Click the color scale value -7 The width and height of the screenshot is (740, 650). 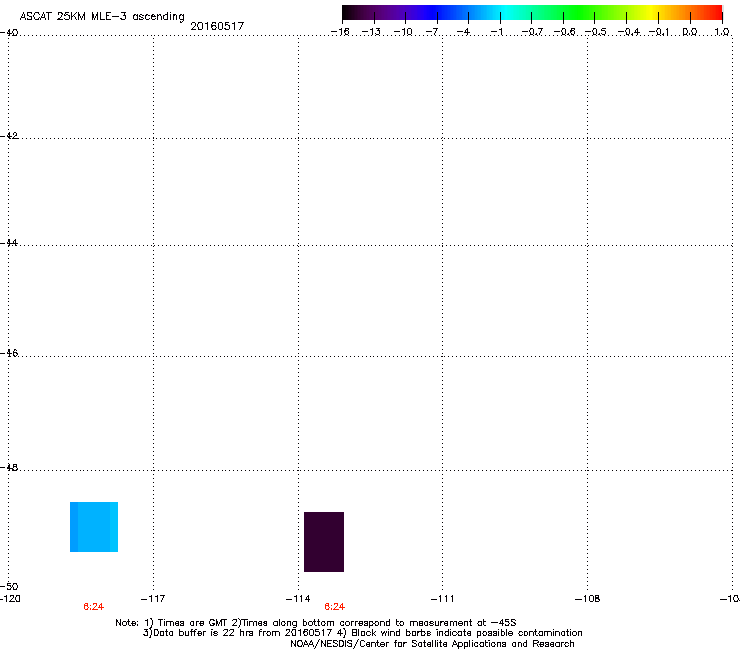(432, 32)
